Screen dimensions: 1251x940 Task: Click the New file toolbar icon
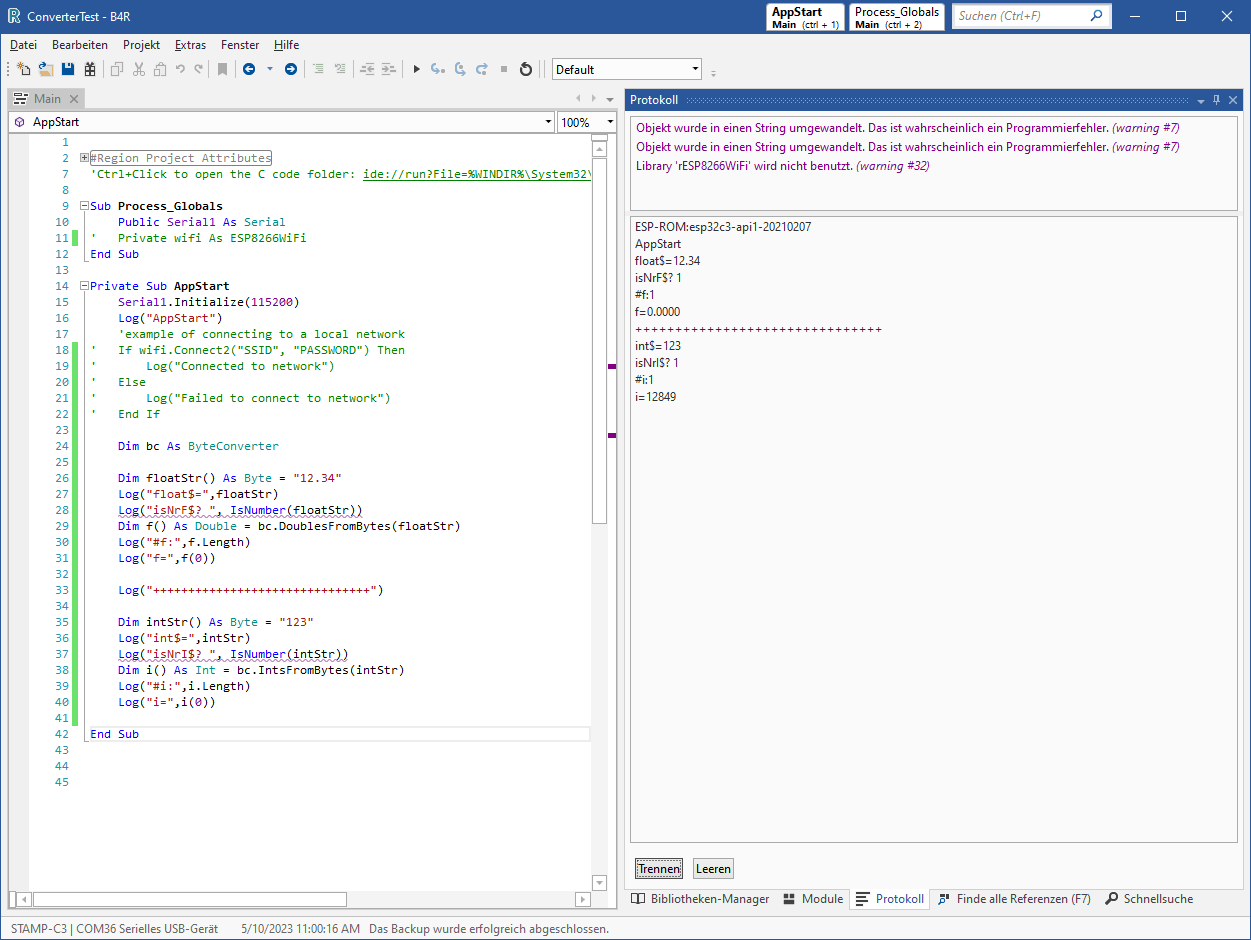(24, 69)
